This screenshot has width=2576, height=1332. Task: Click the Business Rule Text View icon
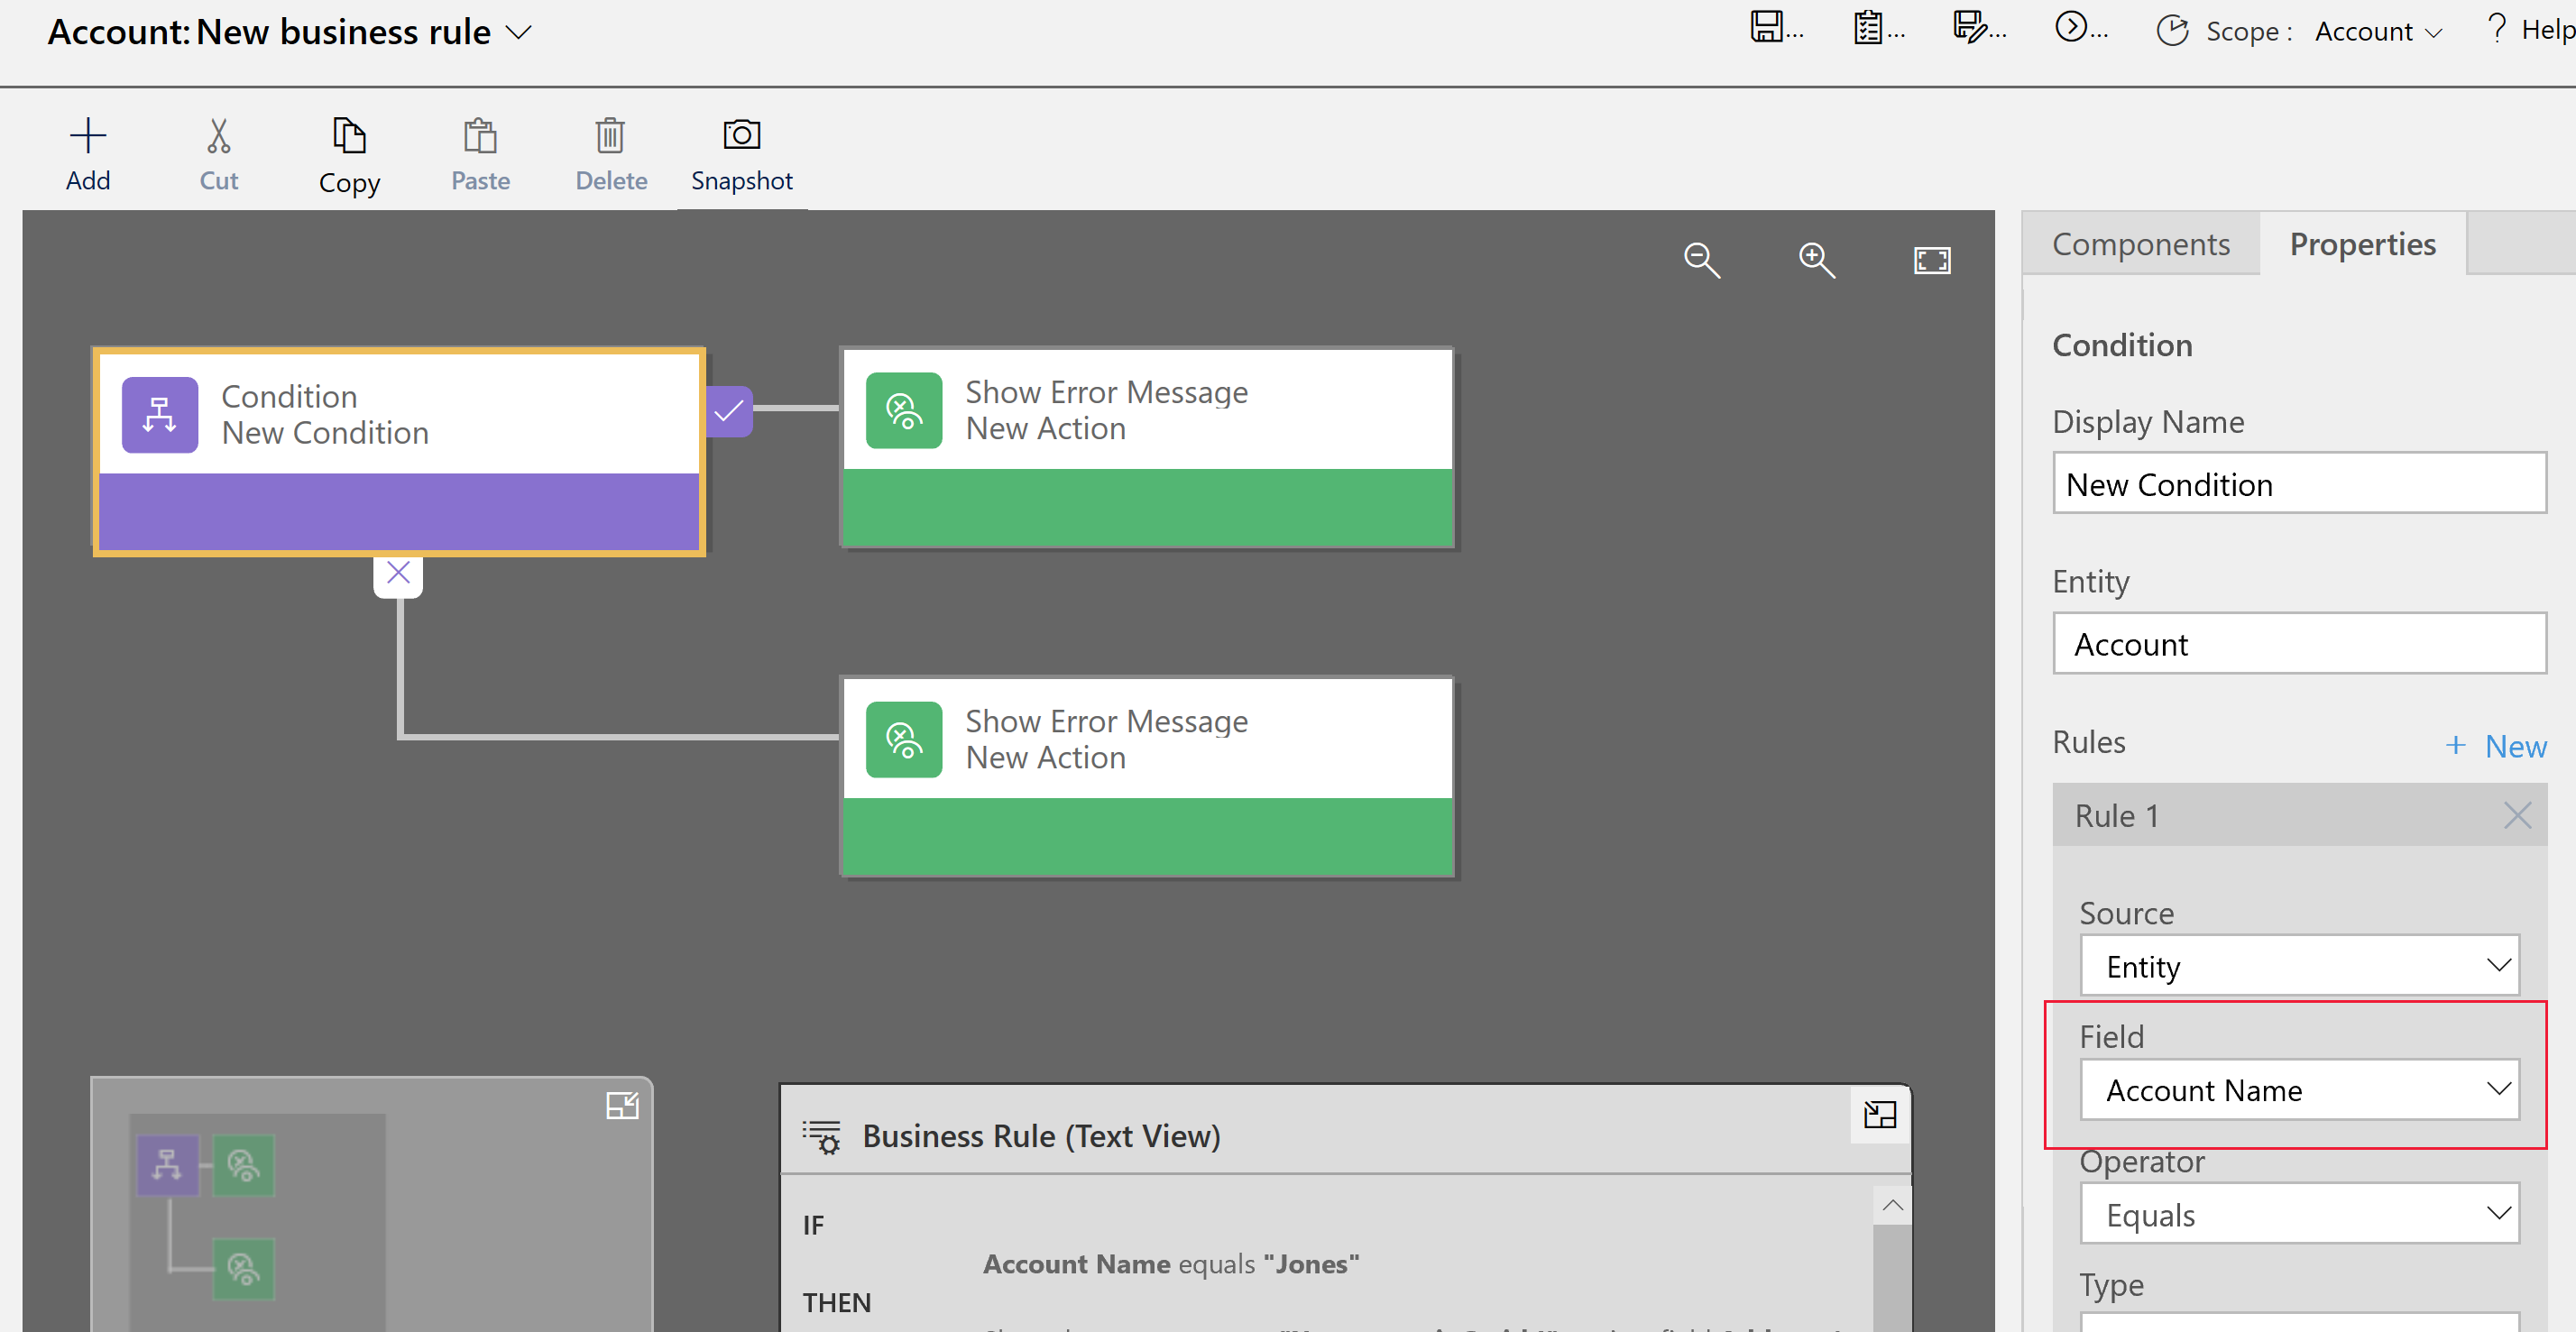pyautogui.click(x=824, y=1134)
